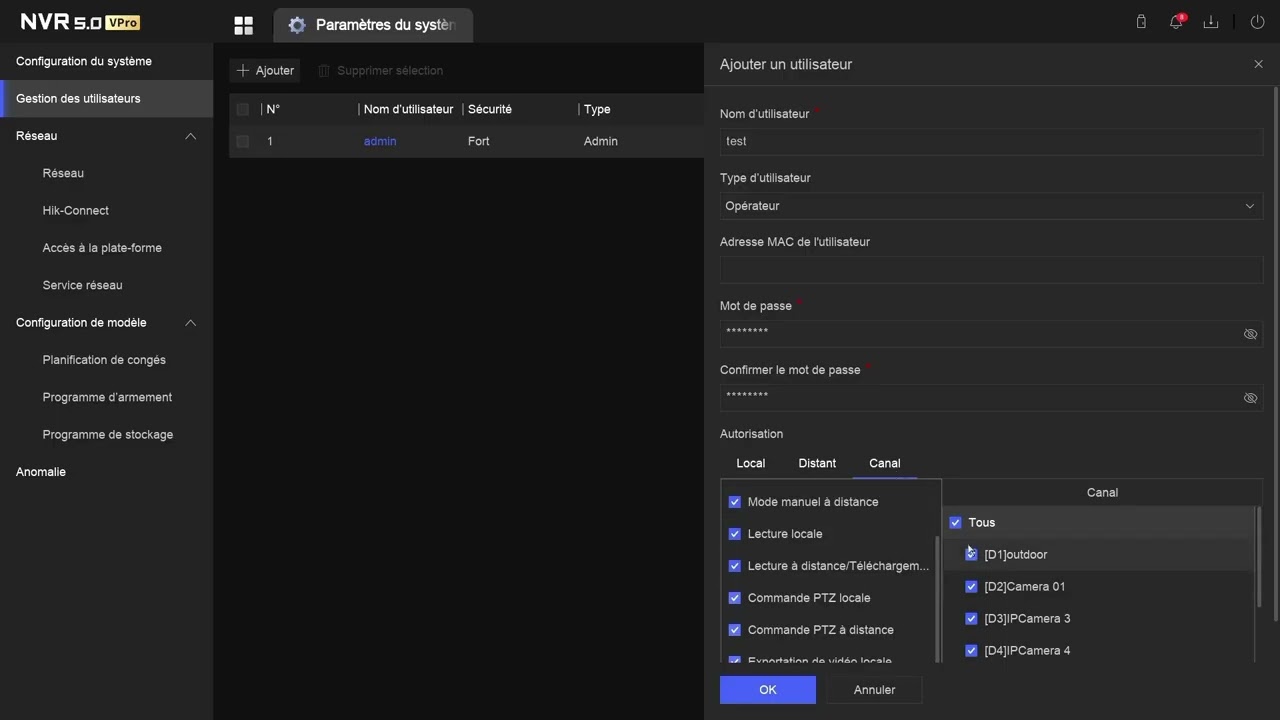The height and width of the screenshot is (720, 1280).
Task: Click the USB storage device icon
Action: click(1141, 21)
